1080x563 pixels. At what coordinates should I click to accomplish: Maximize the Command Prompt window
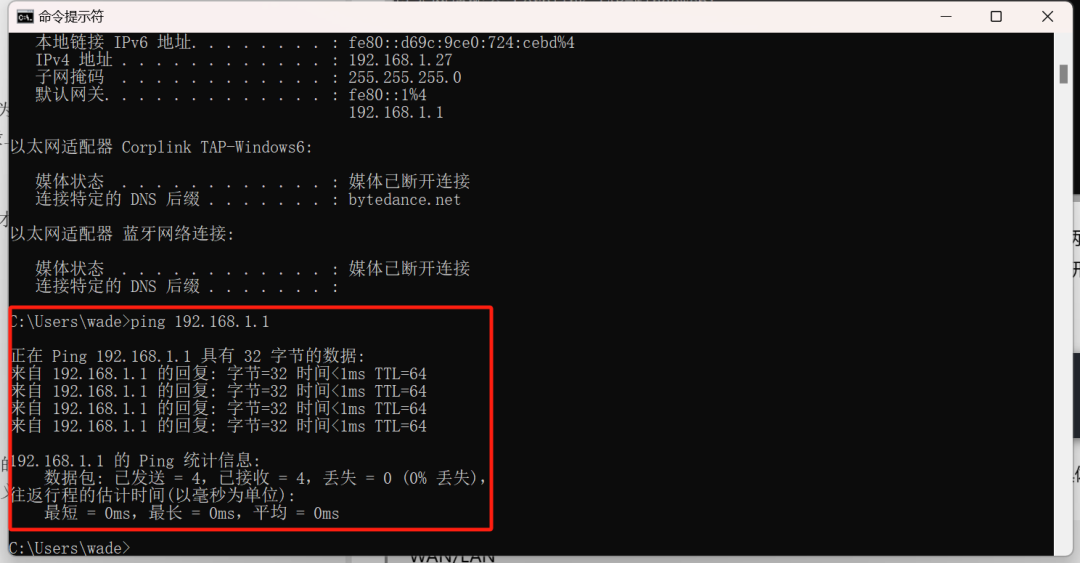[996, 17]
